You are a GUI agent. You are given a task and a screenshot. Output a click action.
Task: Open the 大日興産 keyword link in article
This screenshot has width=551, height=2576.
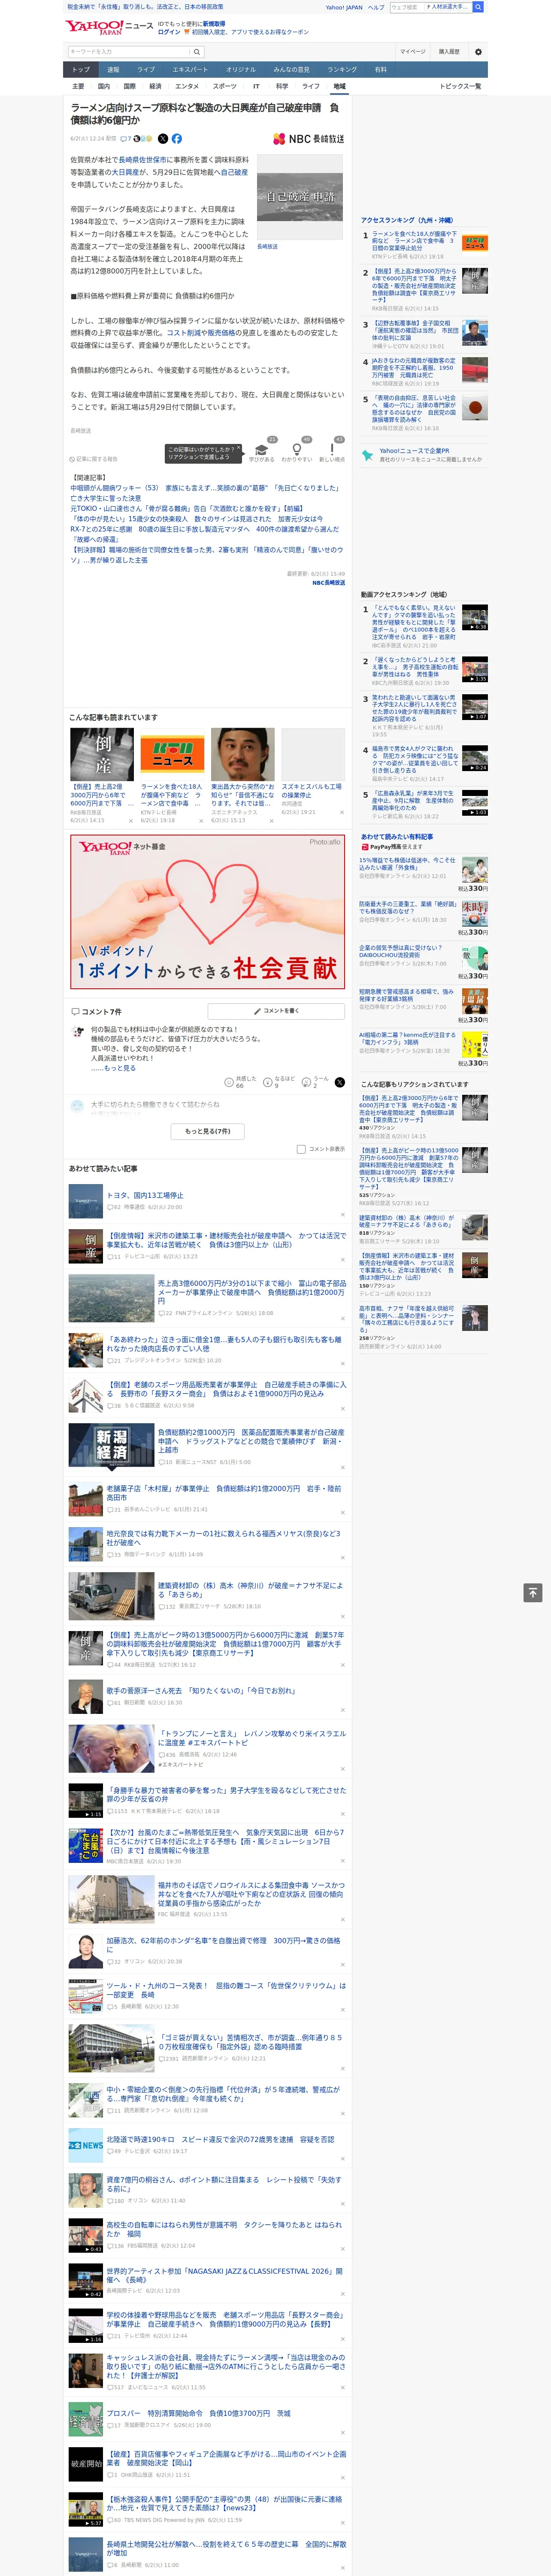pyautogui.click(x=125, y=172)
